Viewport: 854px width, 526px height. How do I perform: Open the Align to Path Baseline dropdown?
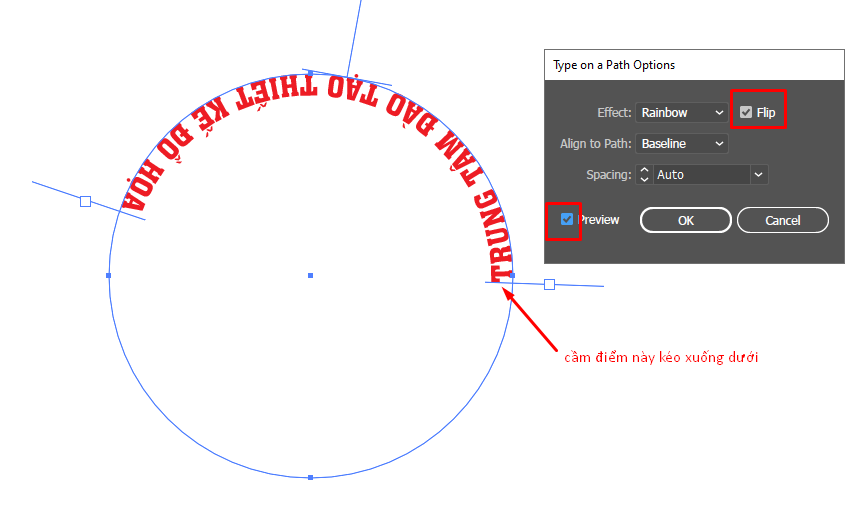(683, 144)
